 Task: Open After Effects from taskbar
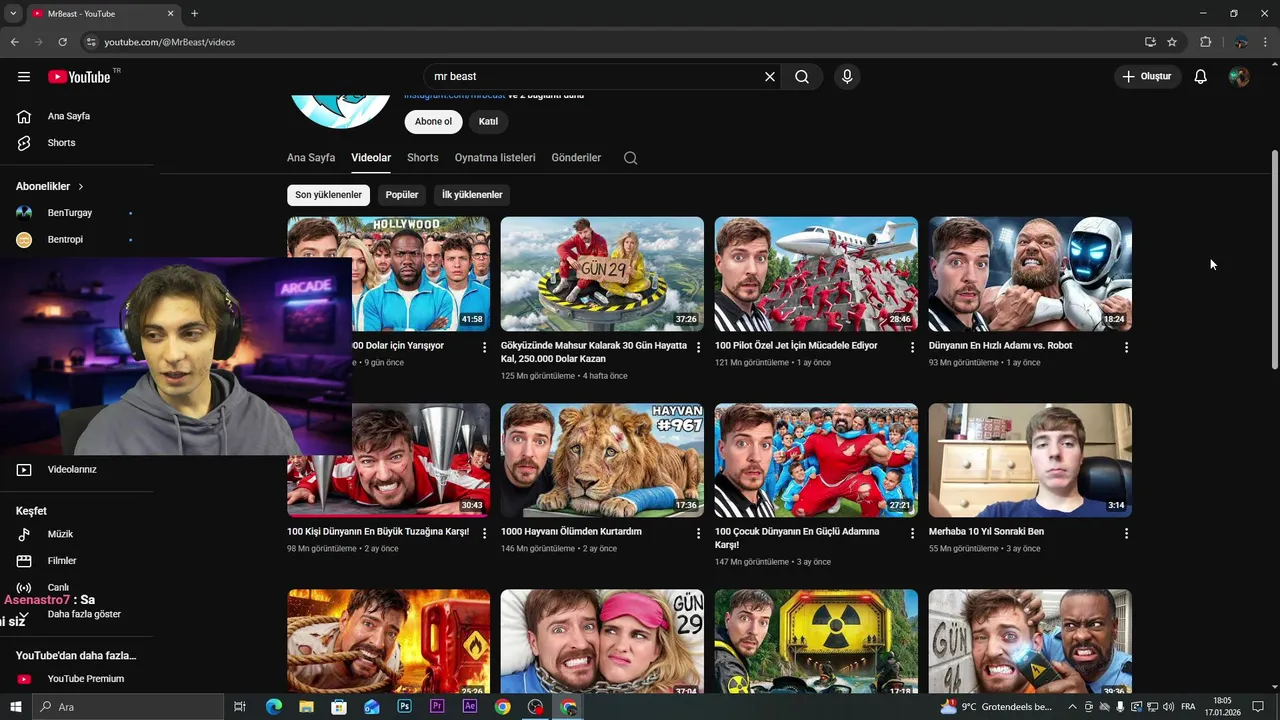[470, 707]
